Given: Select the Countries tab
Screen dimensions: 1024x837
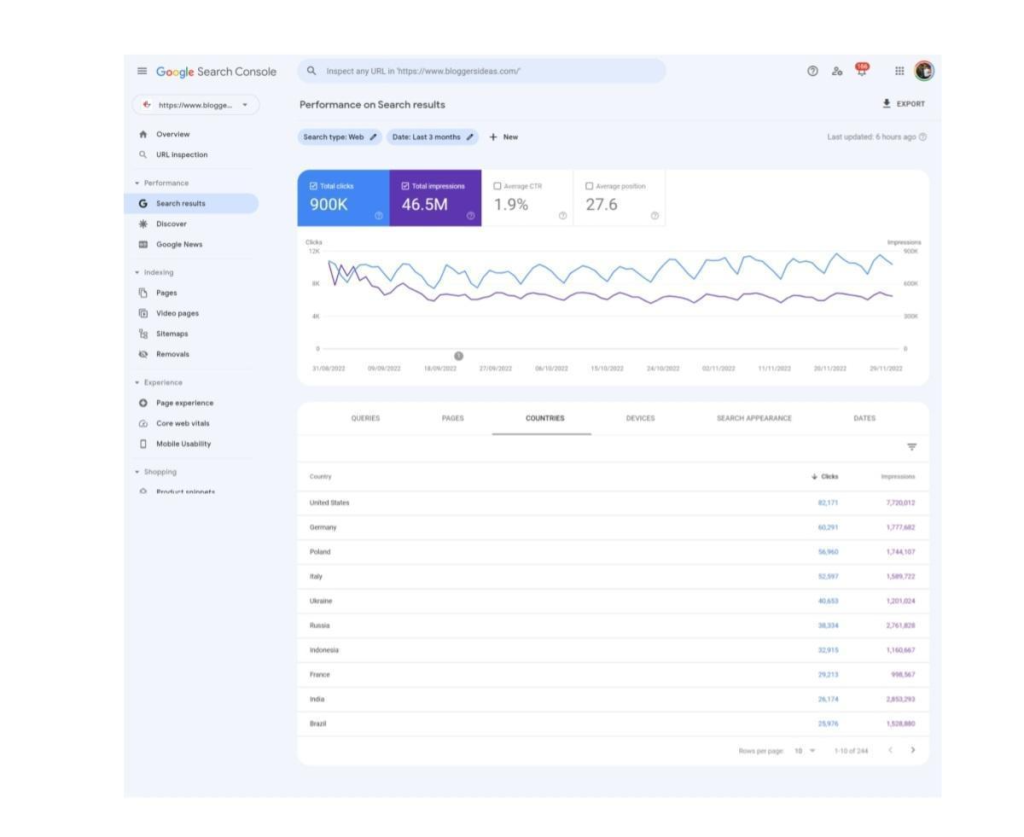Looking at the screenshot, I should (x=545, y=418).
